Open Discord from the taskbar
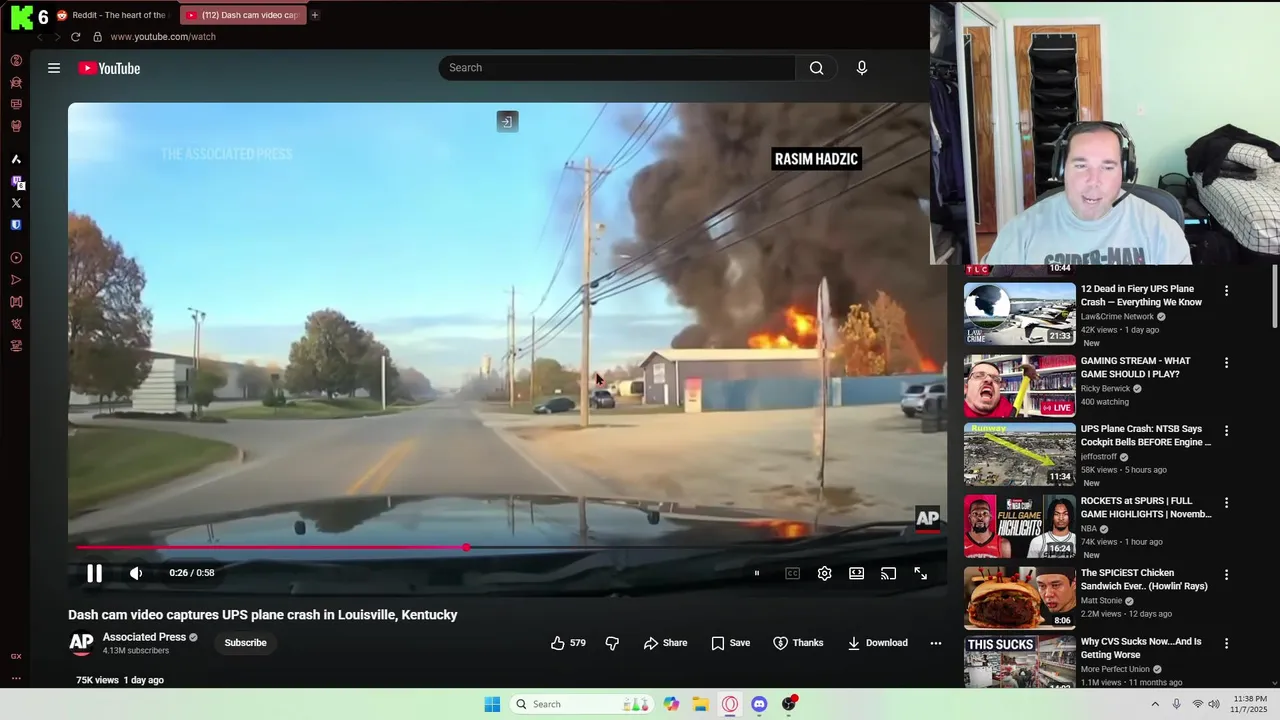Viewport: 1280px width, 720px height. point(759,704)
